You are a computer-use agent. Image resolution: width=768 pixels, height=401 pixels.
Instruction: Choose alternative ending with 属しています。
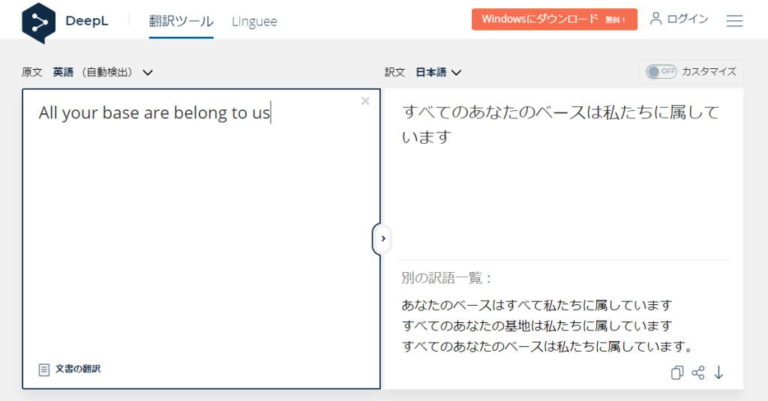point(548,347)
